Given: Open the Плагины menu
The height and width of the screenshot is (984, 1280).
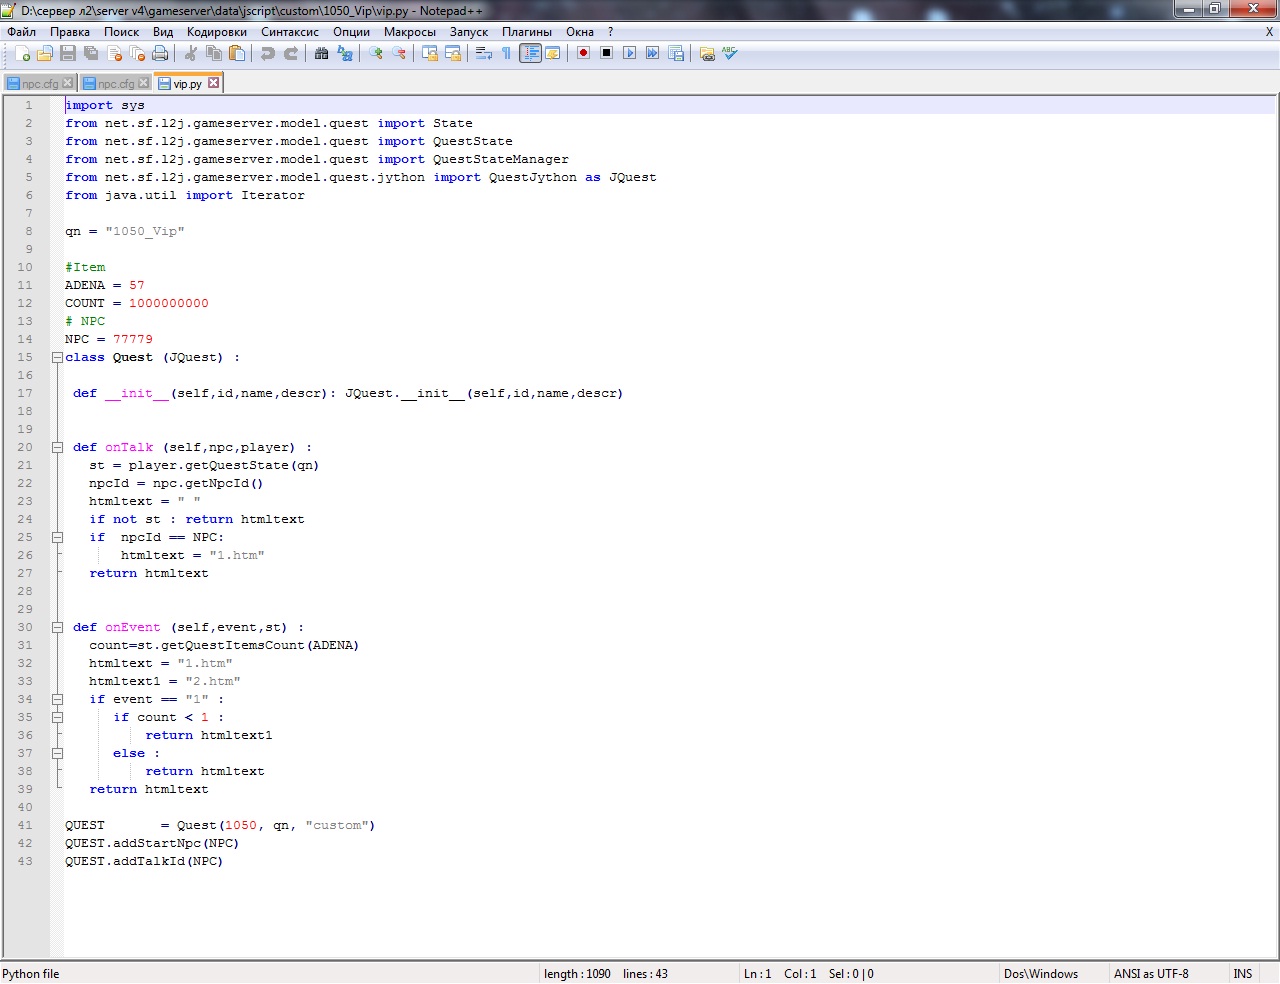Looking at the screenshot, I should 527,32.
